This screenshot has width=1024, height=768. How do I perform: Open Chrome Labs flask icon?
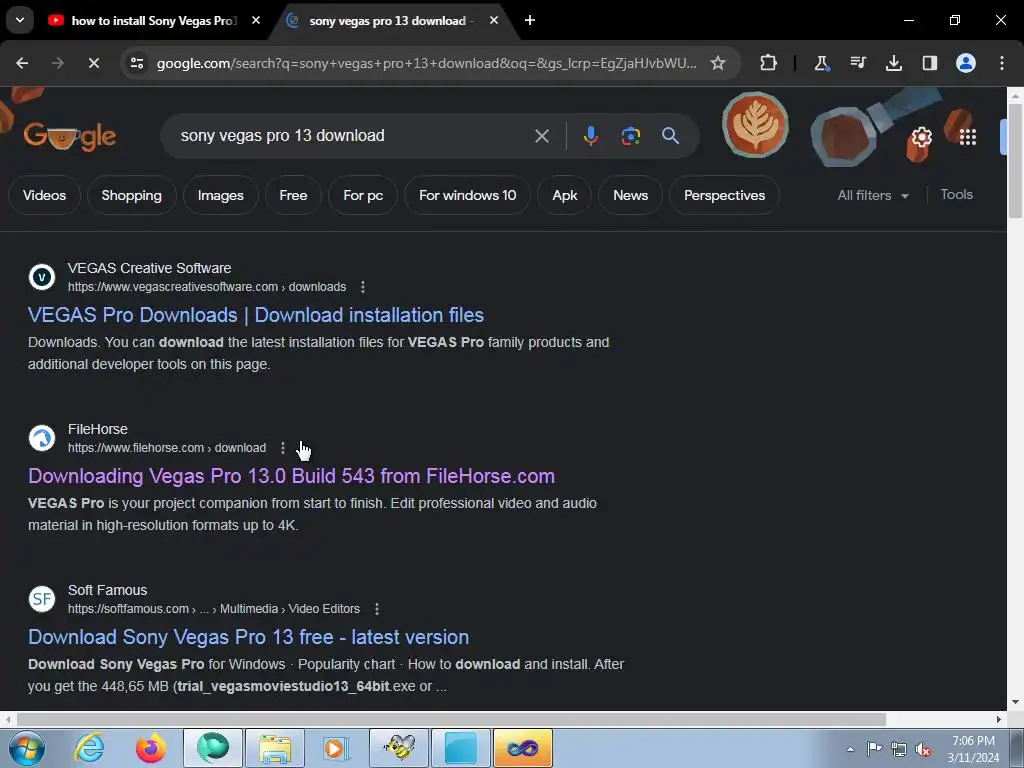(822, 63)
